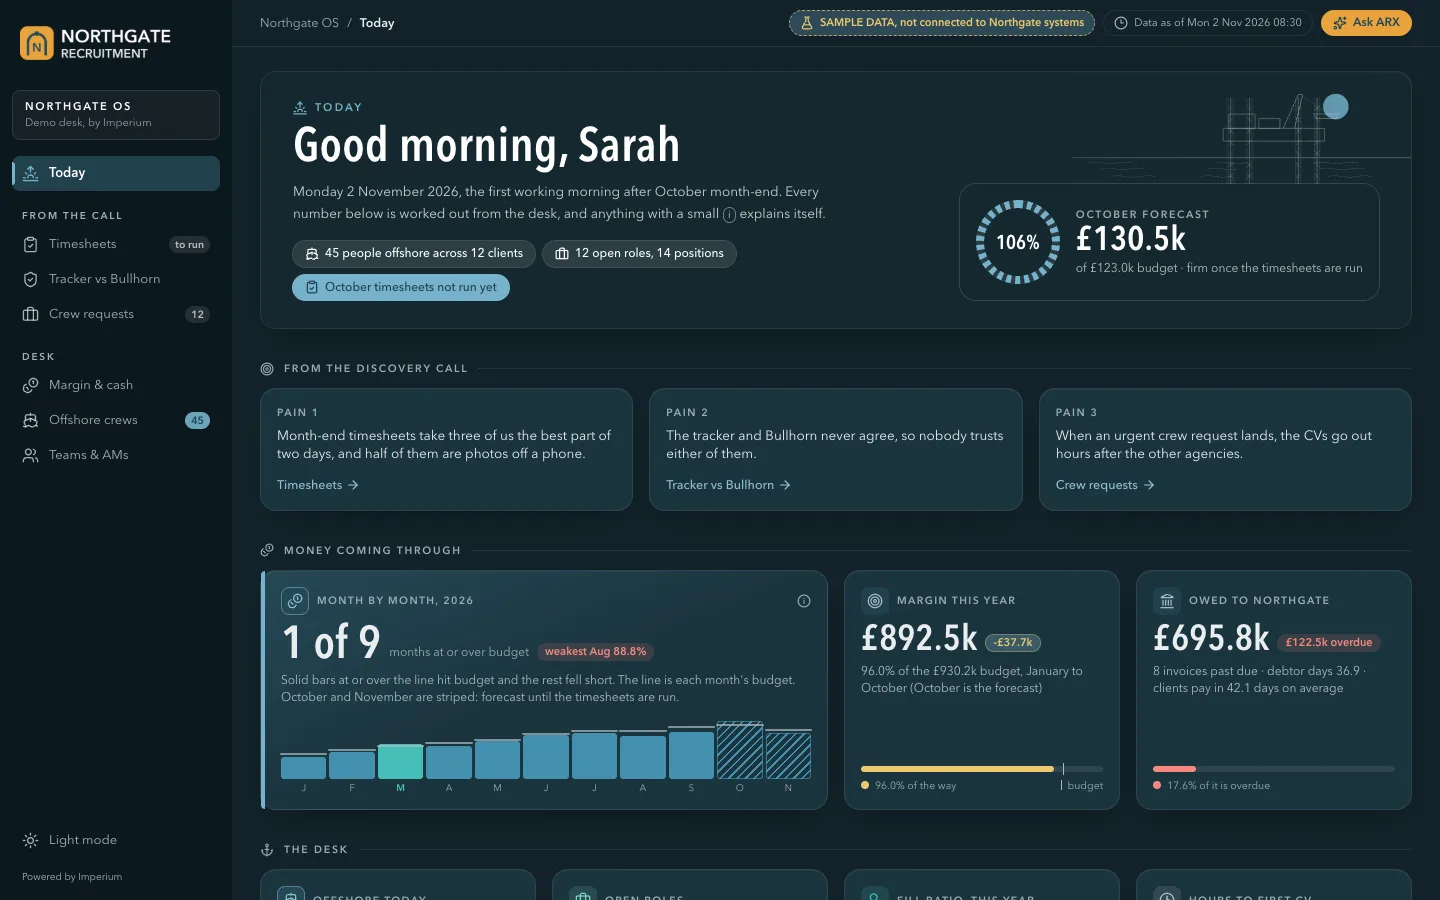Click the Margin this year target icon
Screen dimensions: 1440x900
875,601
